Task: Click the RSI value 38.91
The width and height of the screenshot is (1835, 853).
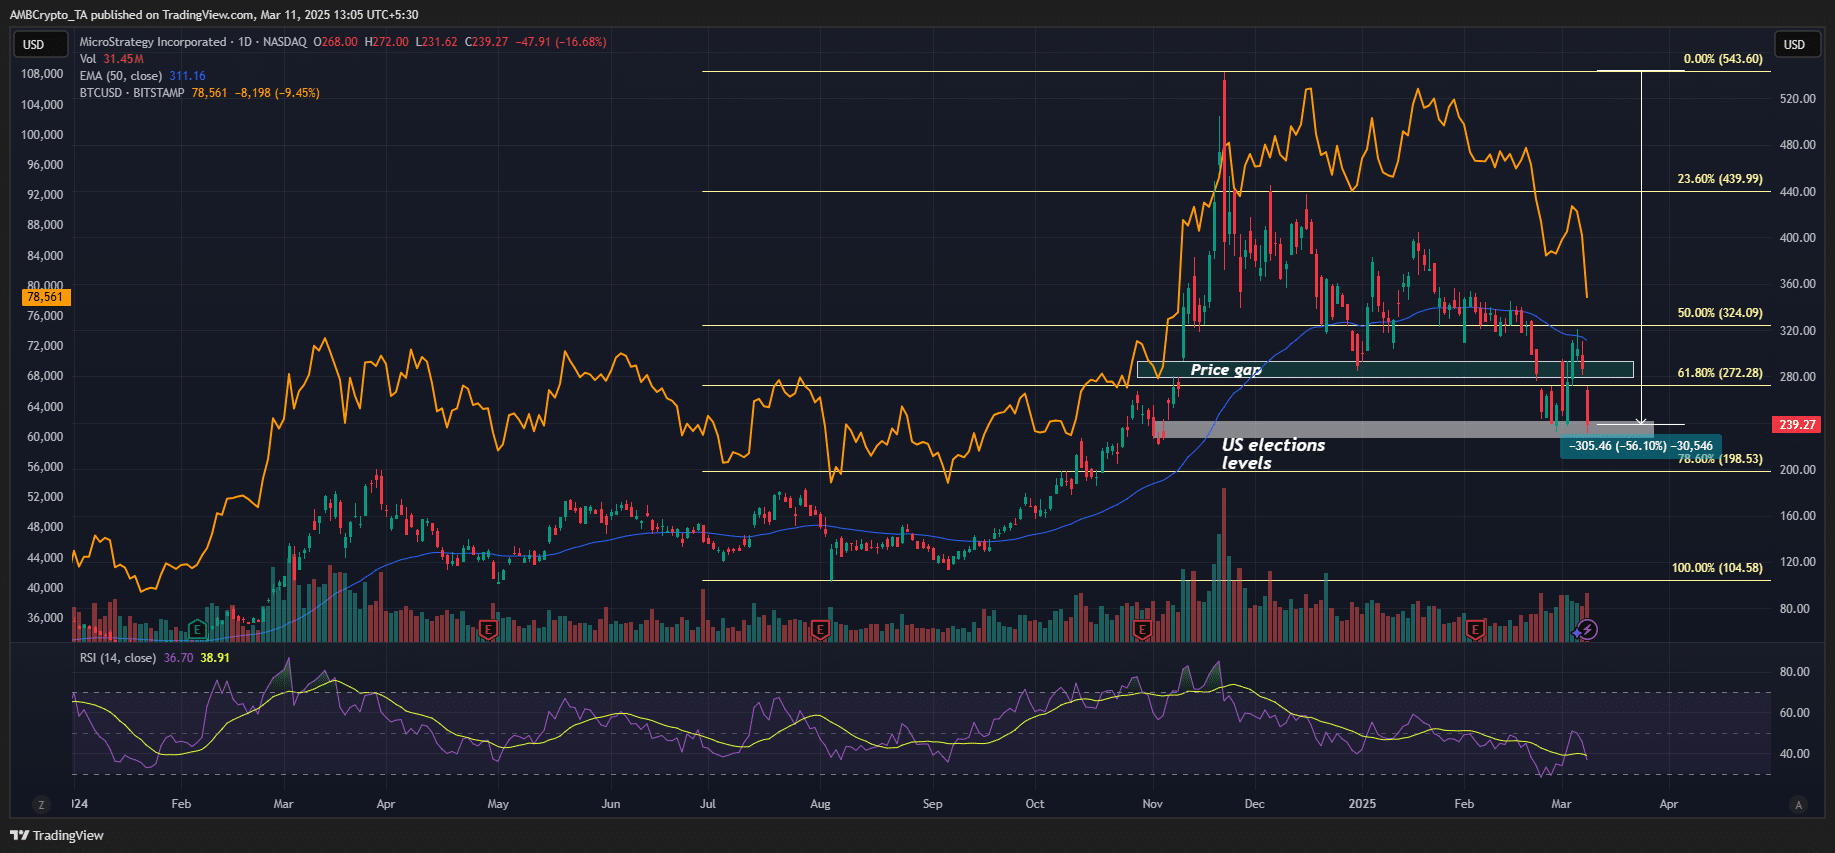Action: 215,658
